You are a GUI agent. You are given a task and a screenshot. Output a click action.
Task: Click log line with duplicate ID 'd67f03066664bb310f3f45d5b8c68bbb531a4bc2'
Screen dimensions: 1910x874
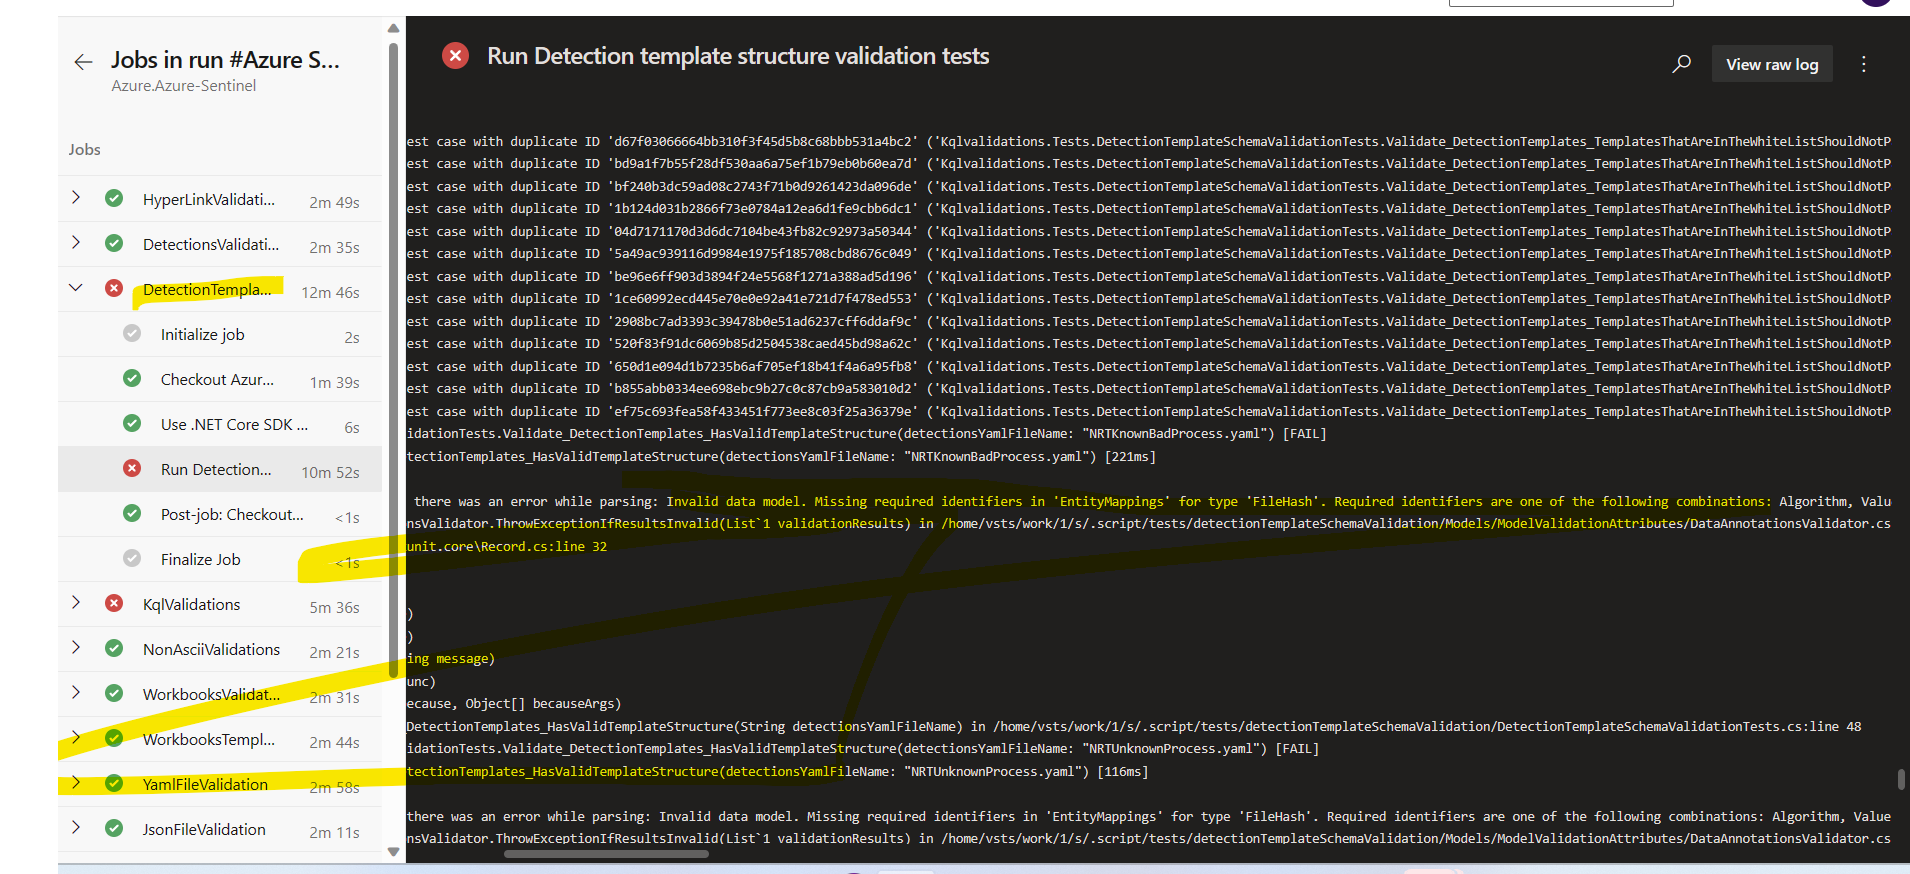pyautogui.click(x=1148, y=141)
